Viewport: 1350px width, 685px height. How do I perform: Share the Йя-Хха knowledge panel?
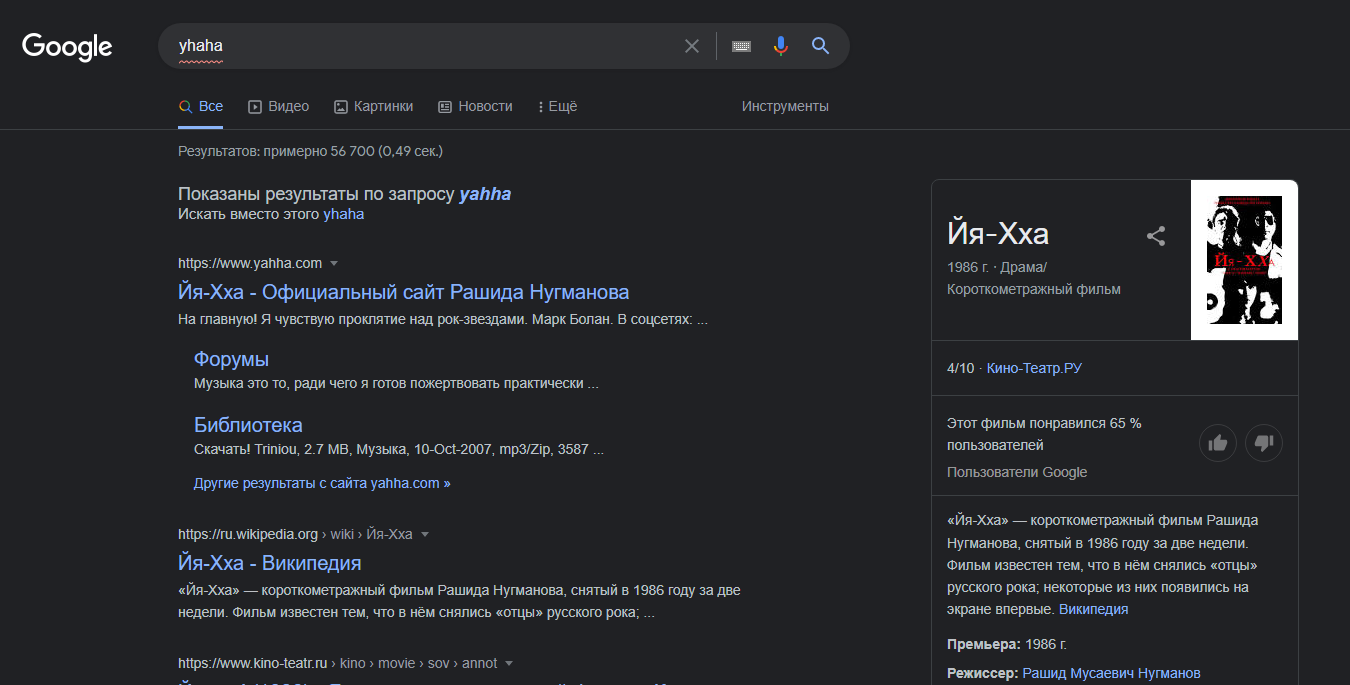tap(1156, 236)
